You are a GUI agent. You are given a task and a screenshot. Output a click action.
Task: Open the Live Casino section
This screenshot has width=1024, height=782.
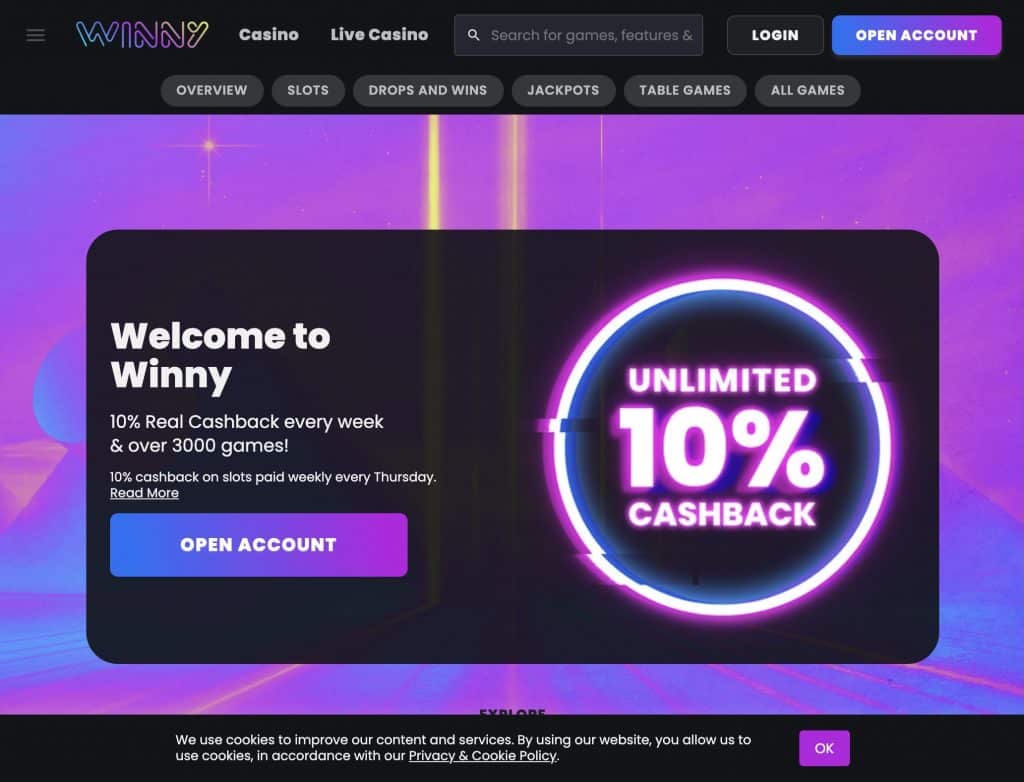(379, 35)
